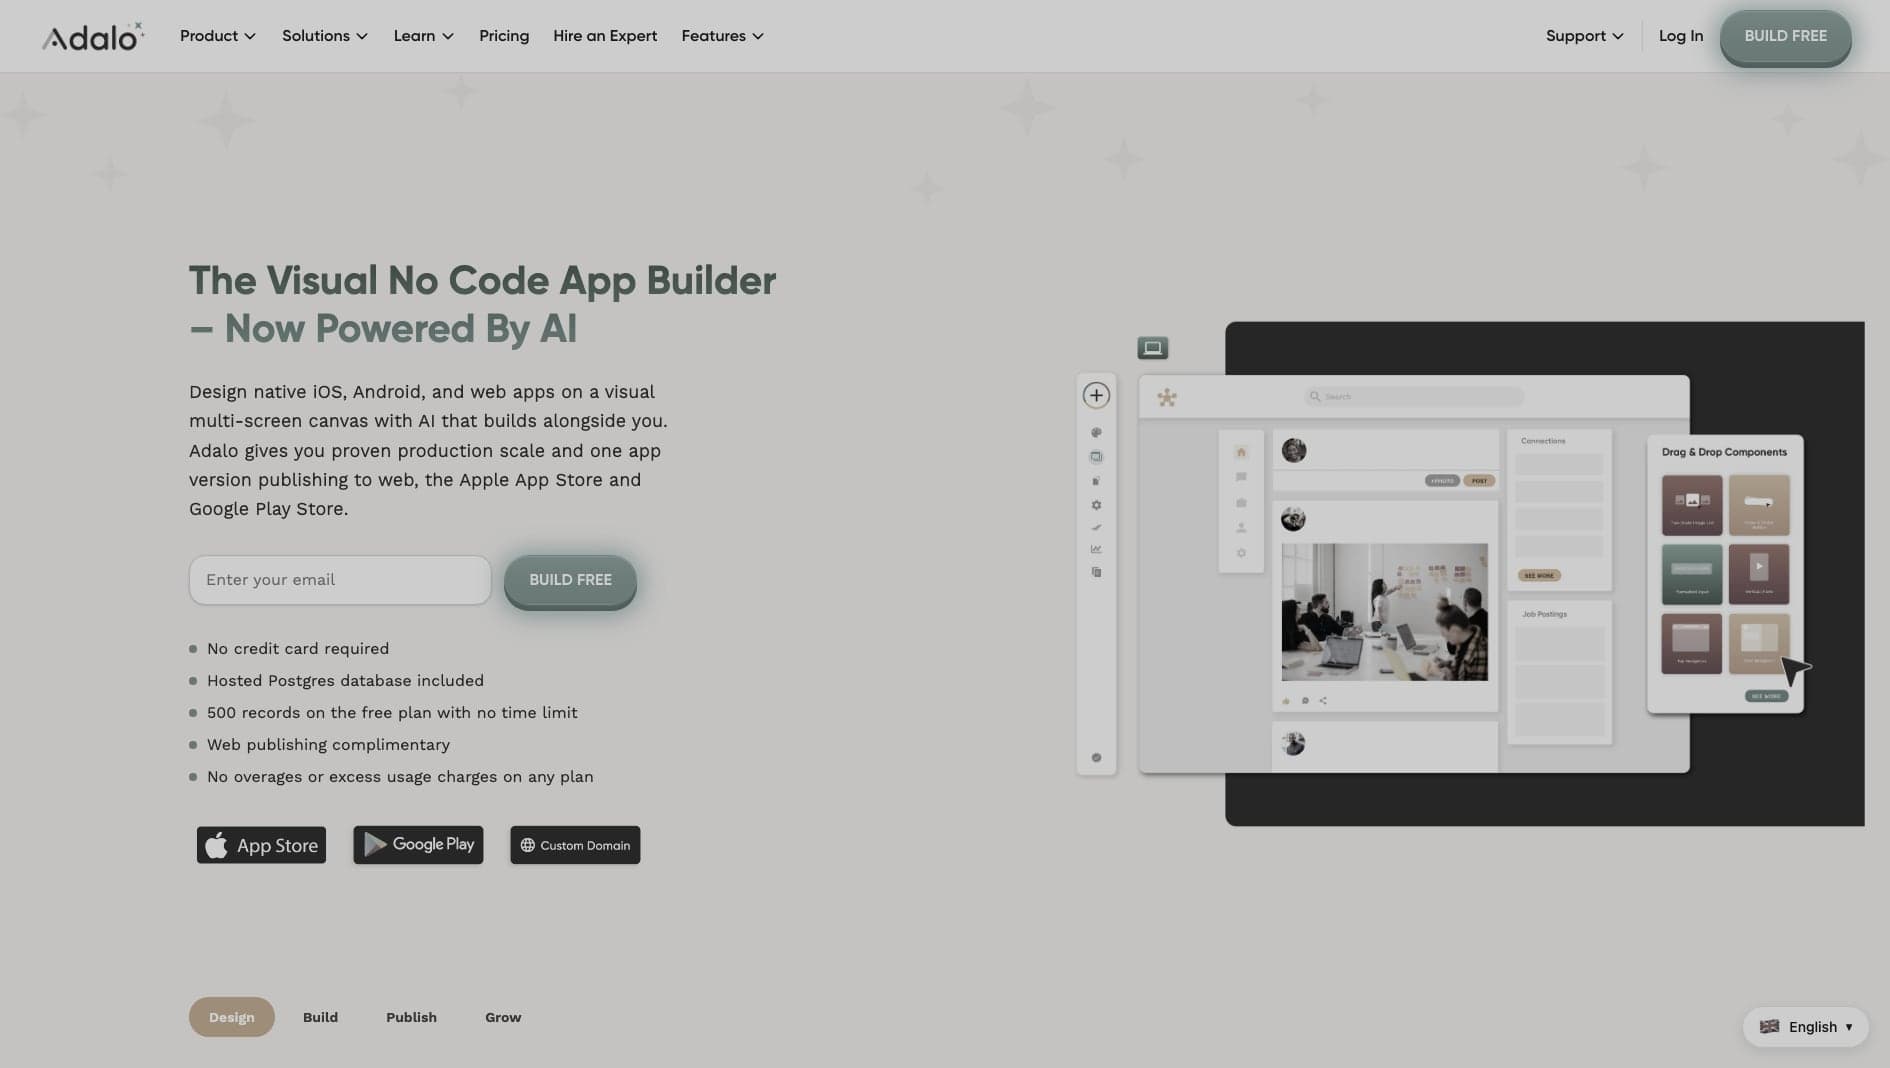The image size is (1890, 1068).
Task: Click the text "No credit card required"
Action: coord(298,649)
